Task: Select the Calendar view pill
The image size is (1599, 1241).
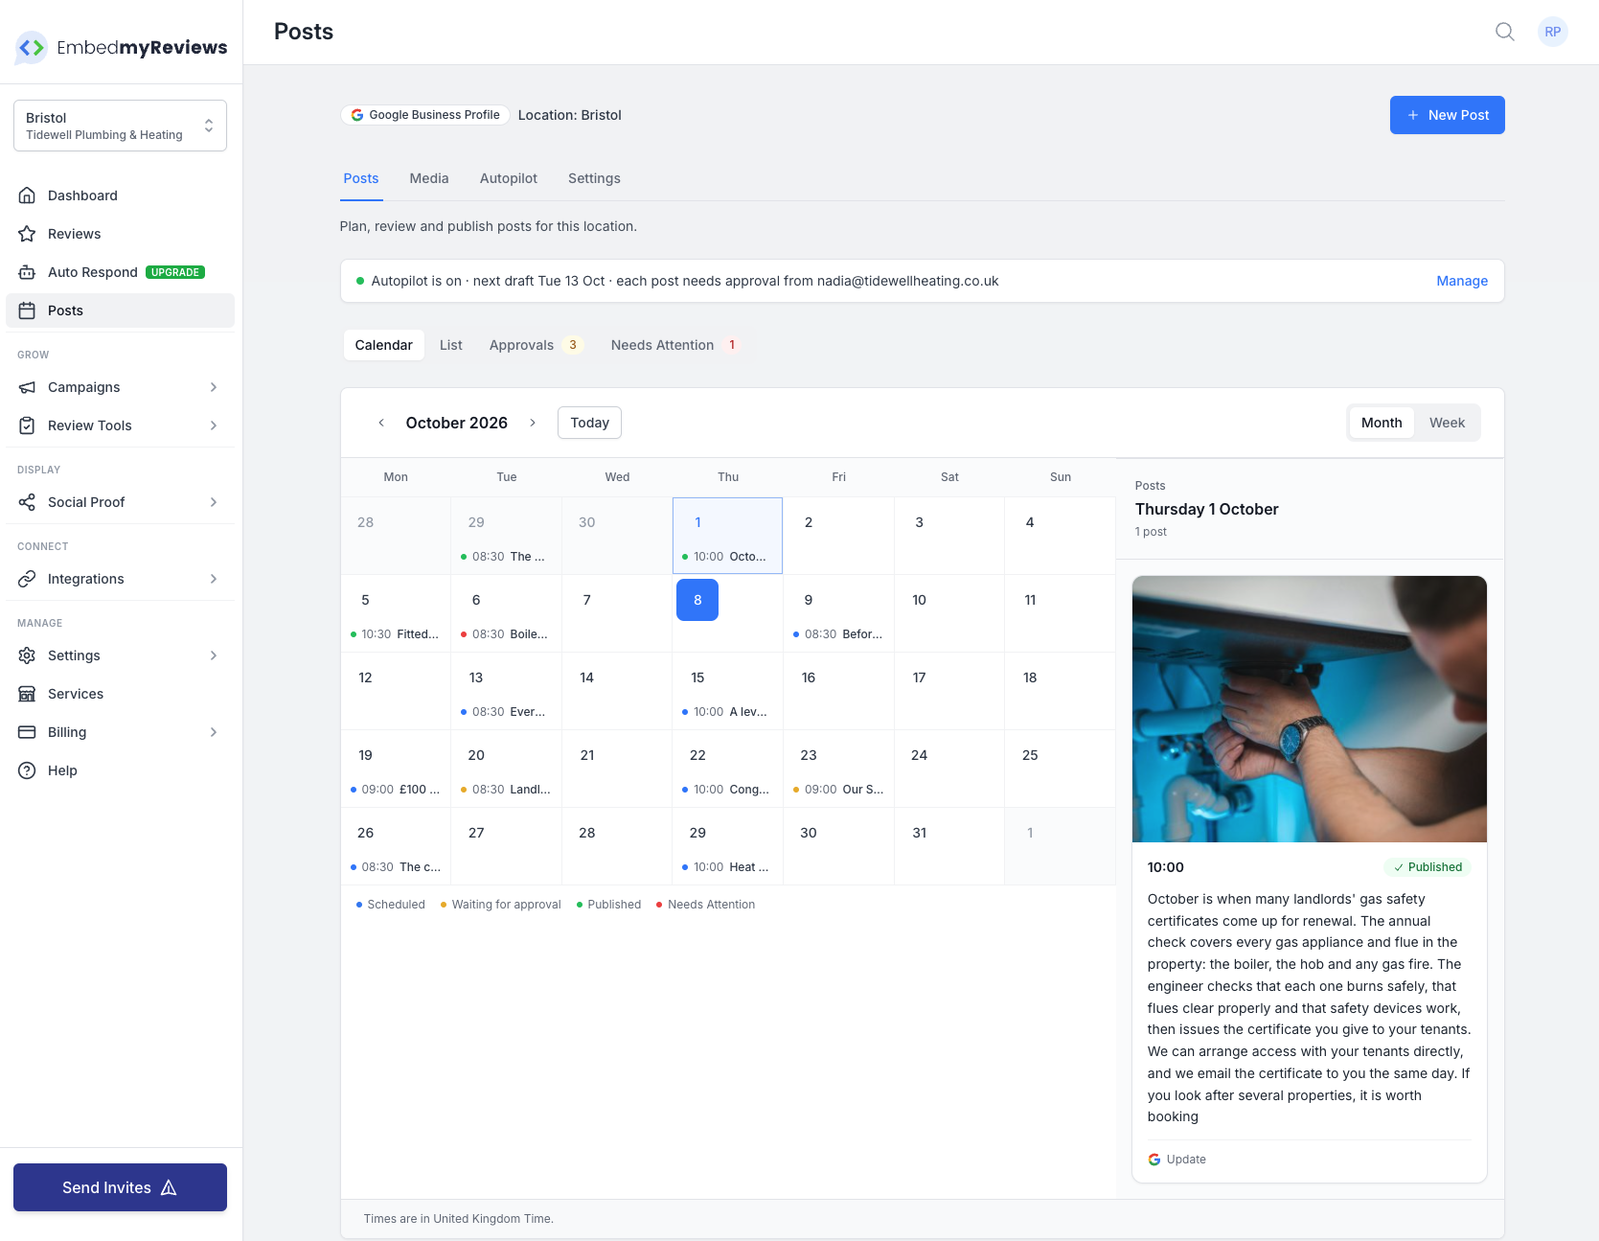Action: coord(383,345)
